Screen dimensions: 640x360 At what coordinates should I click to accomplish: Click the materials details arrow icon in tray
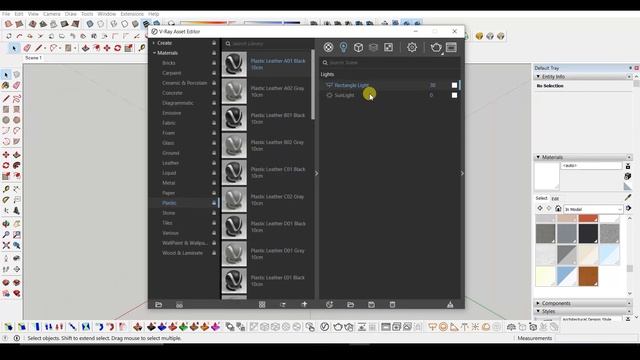pos(629,208)
